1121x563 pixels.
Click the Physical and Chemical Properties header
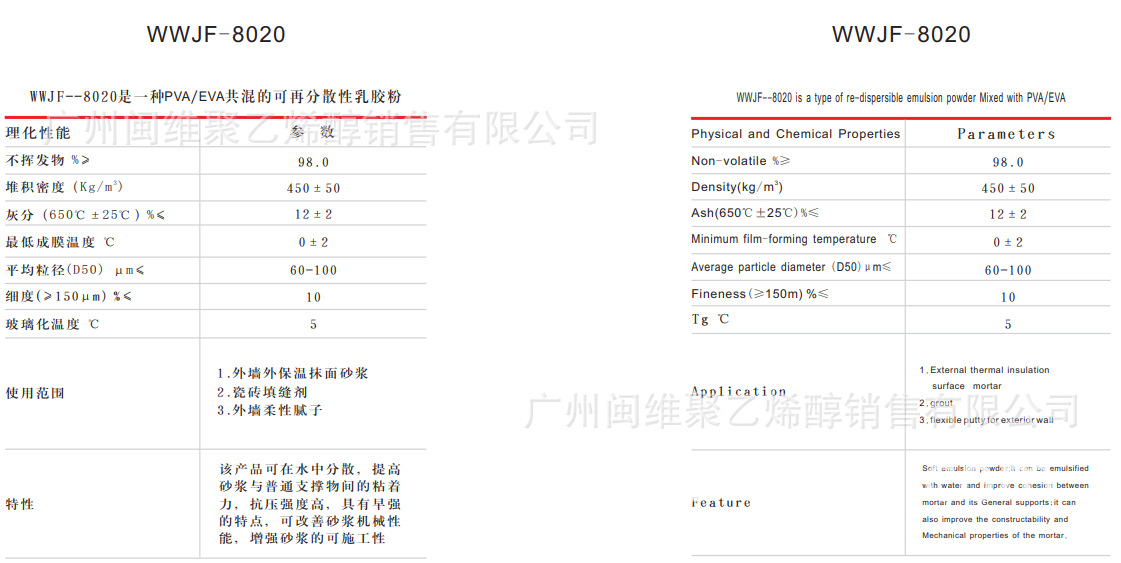[795, 134]
